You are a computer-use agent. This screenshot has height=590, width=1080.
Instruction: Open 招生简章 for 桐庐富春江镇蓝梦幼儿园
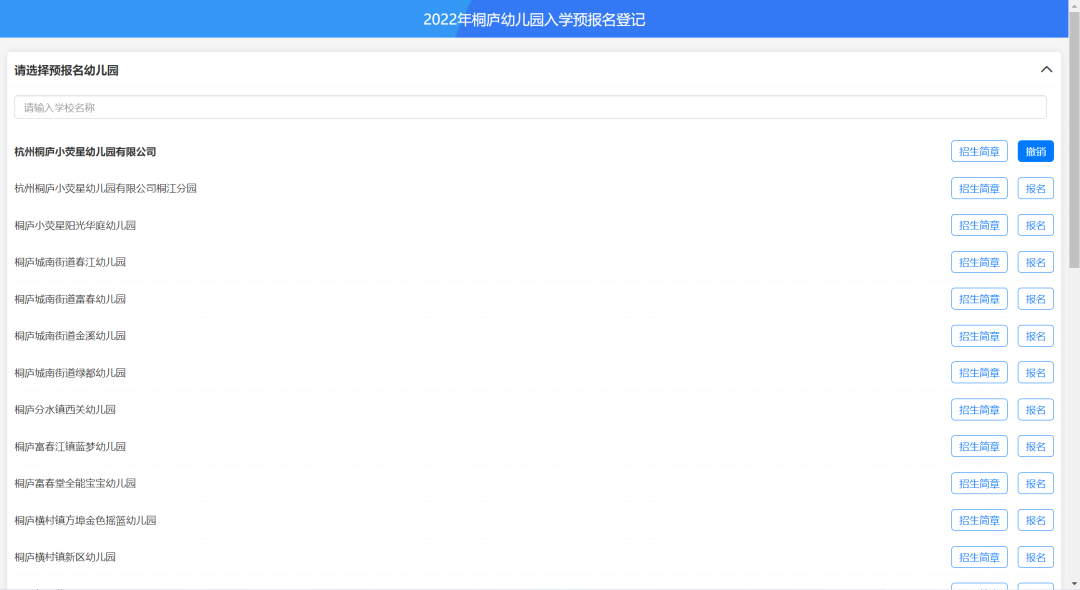979,446
